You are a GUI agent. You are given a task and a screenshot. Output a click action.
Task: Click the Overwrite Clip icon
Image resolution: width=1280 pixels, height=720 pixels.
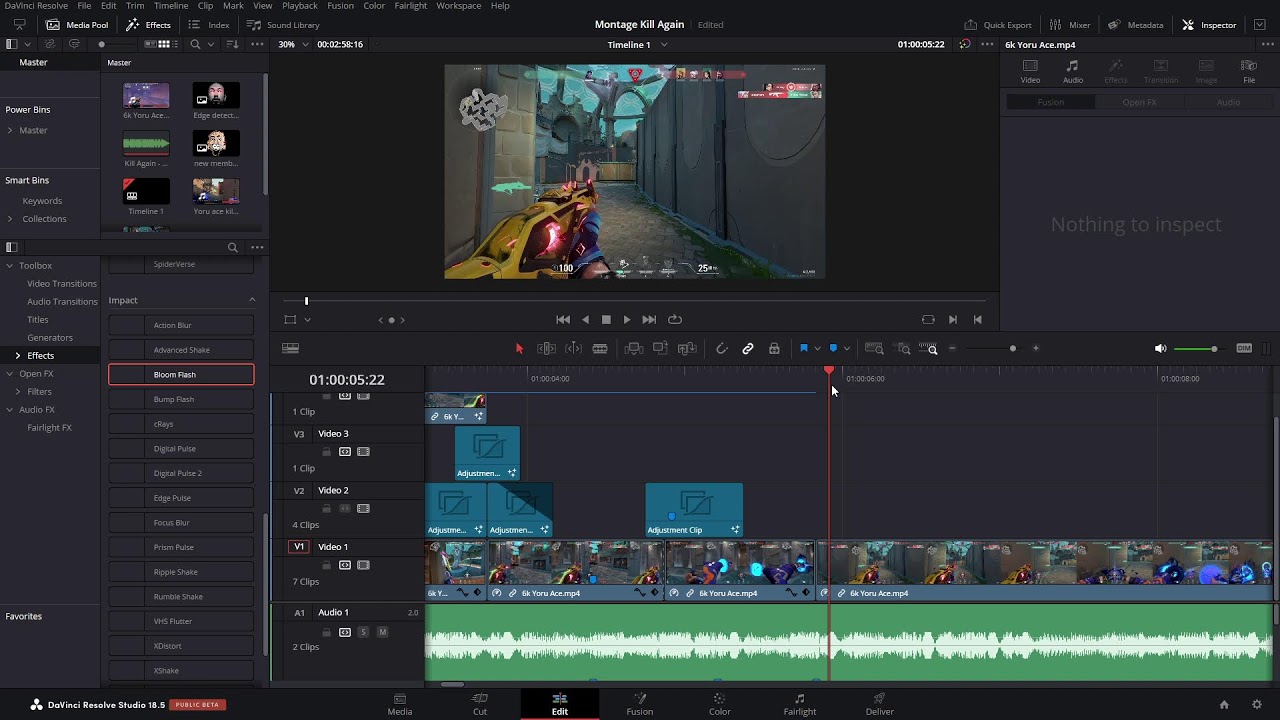(x=660, y=348)
